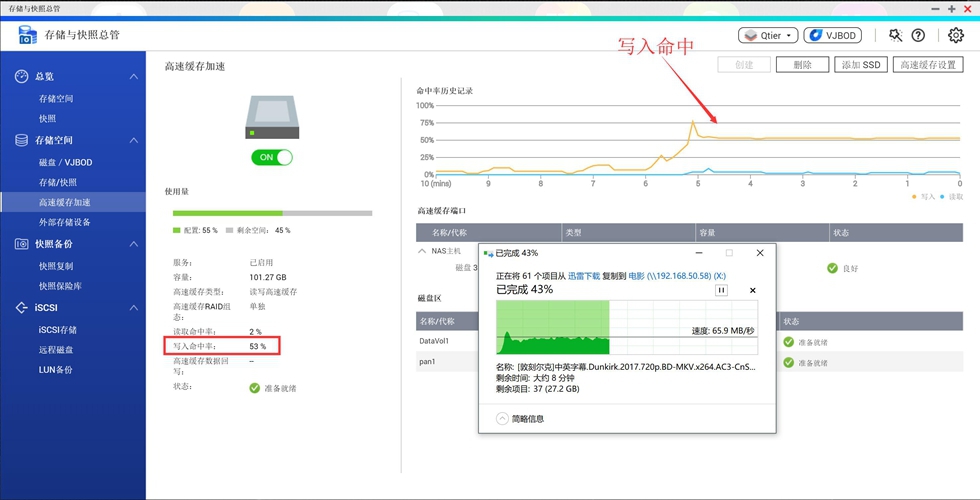Select LUN备份 in sidebar
The height and width of the screenshot is (500, 980).
56,370
